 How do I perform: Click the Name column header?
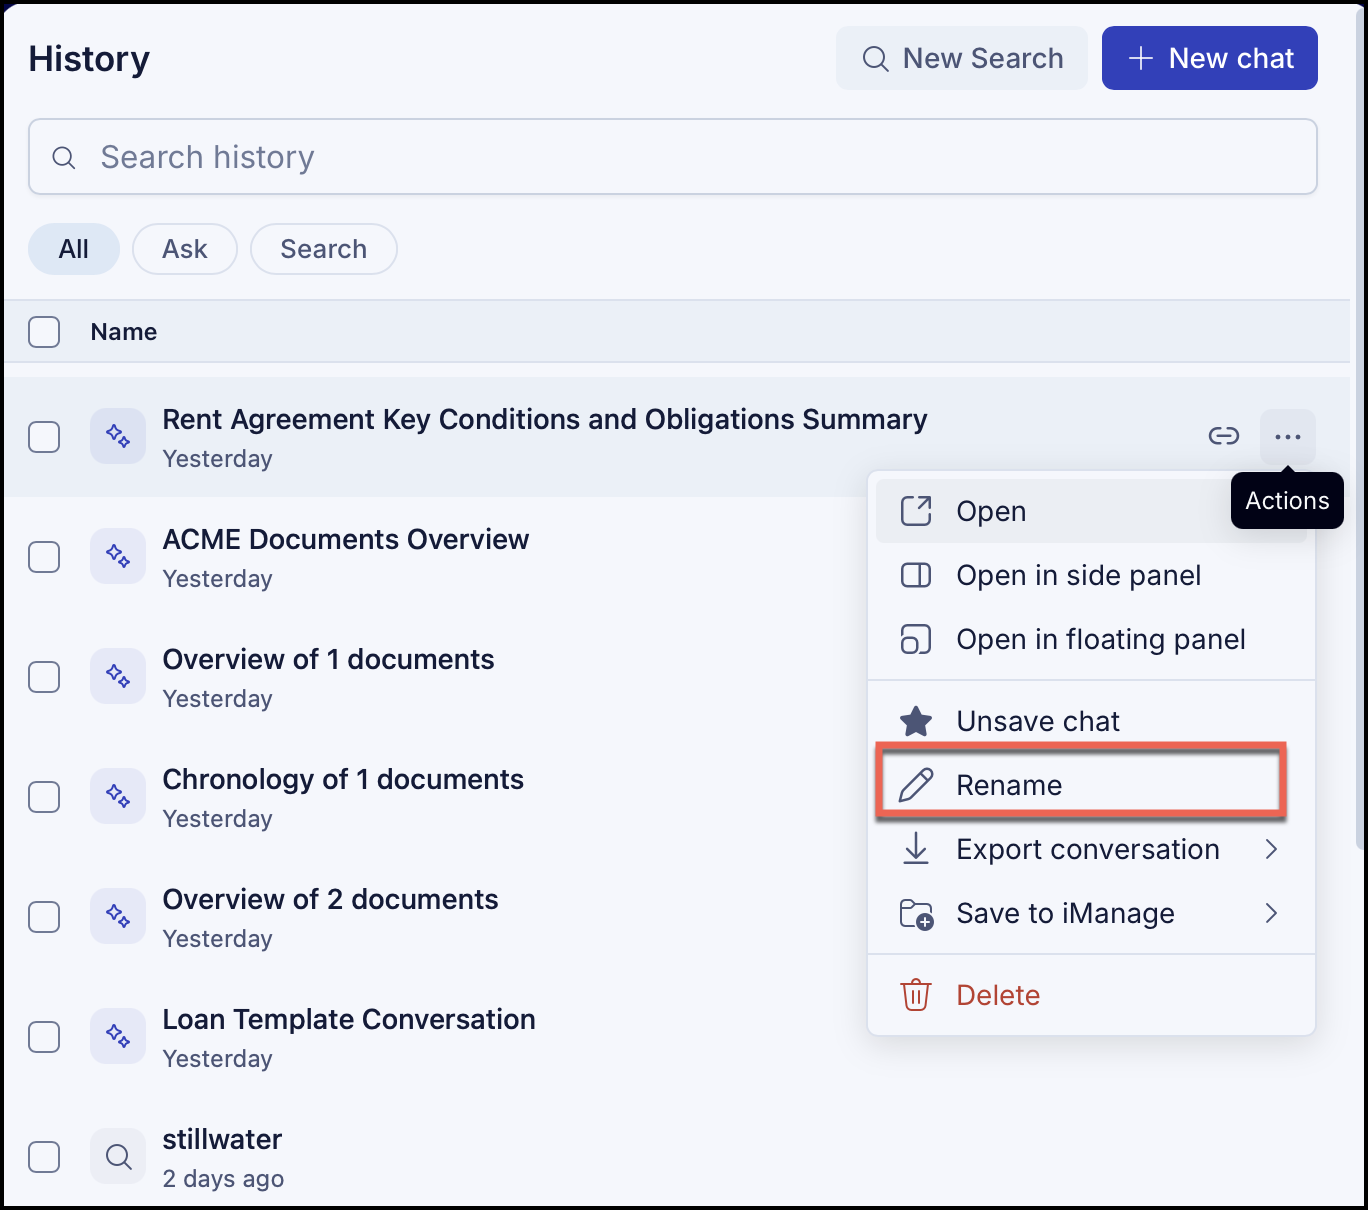tap(124, 332)
